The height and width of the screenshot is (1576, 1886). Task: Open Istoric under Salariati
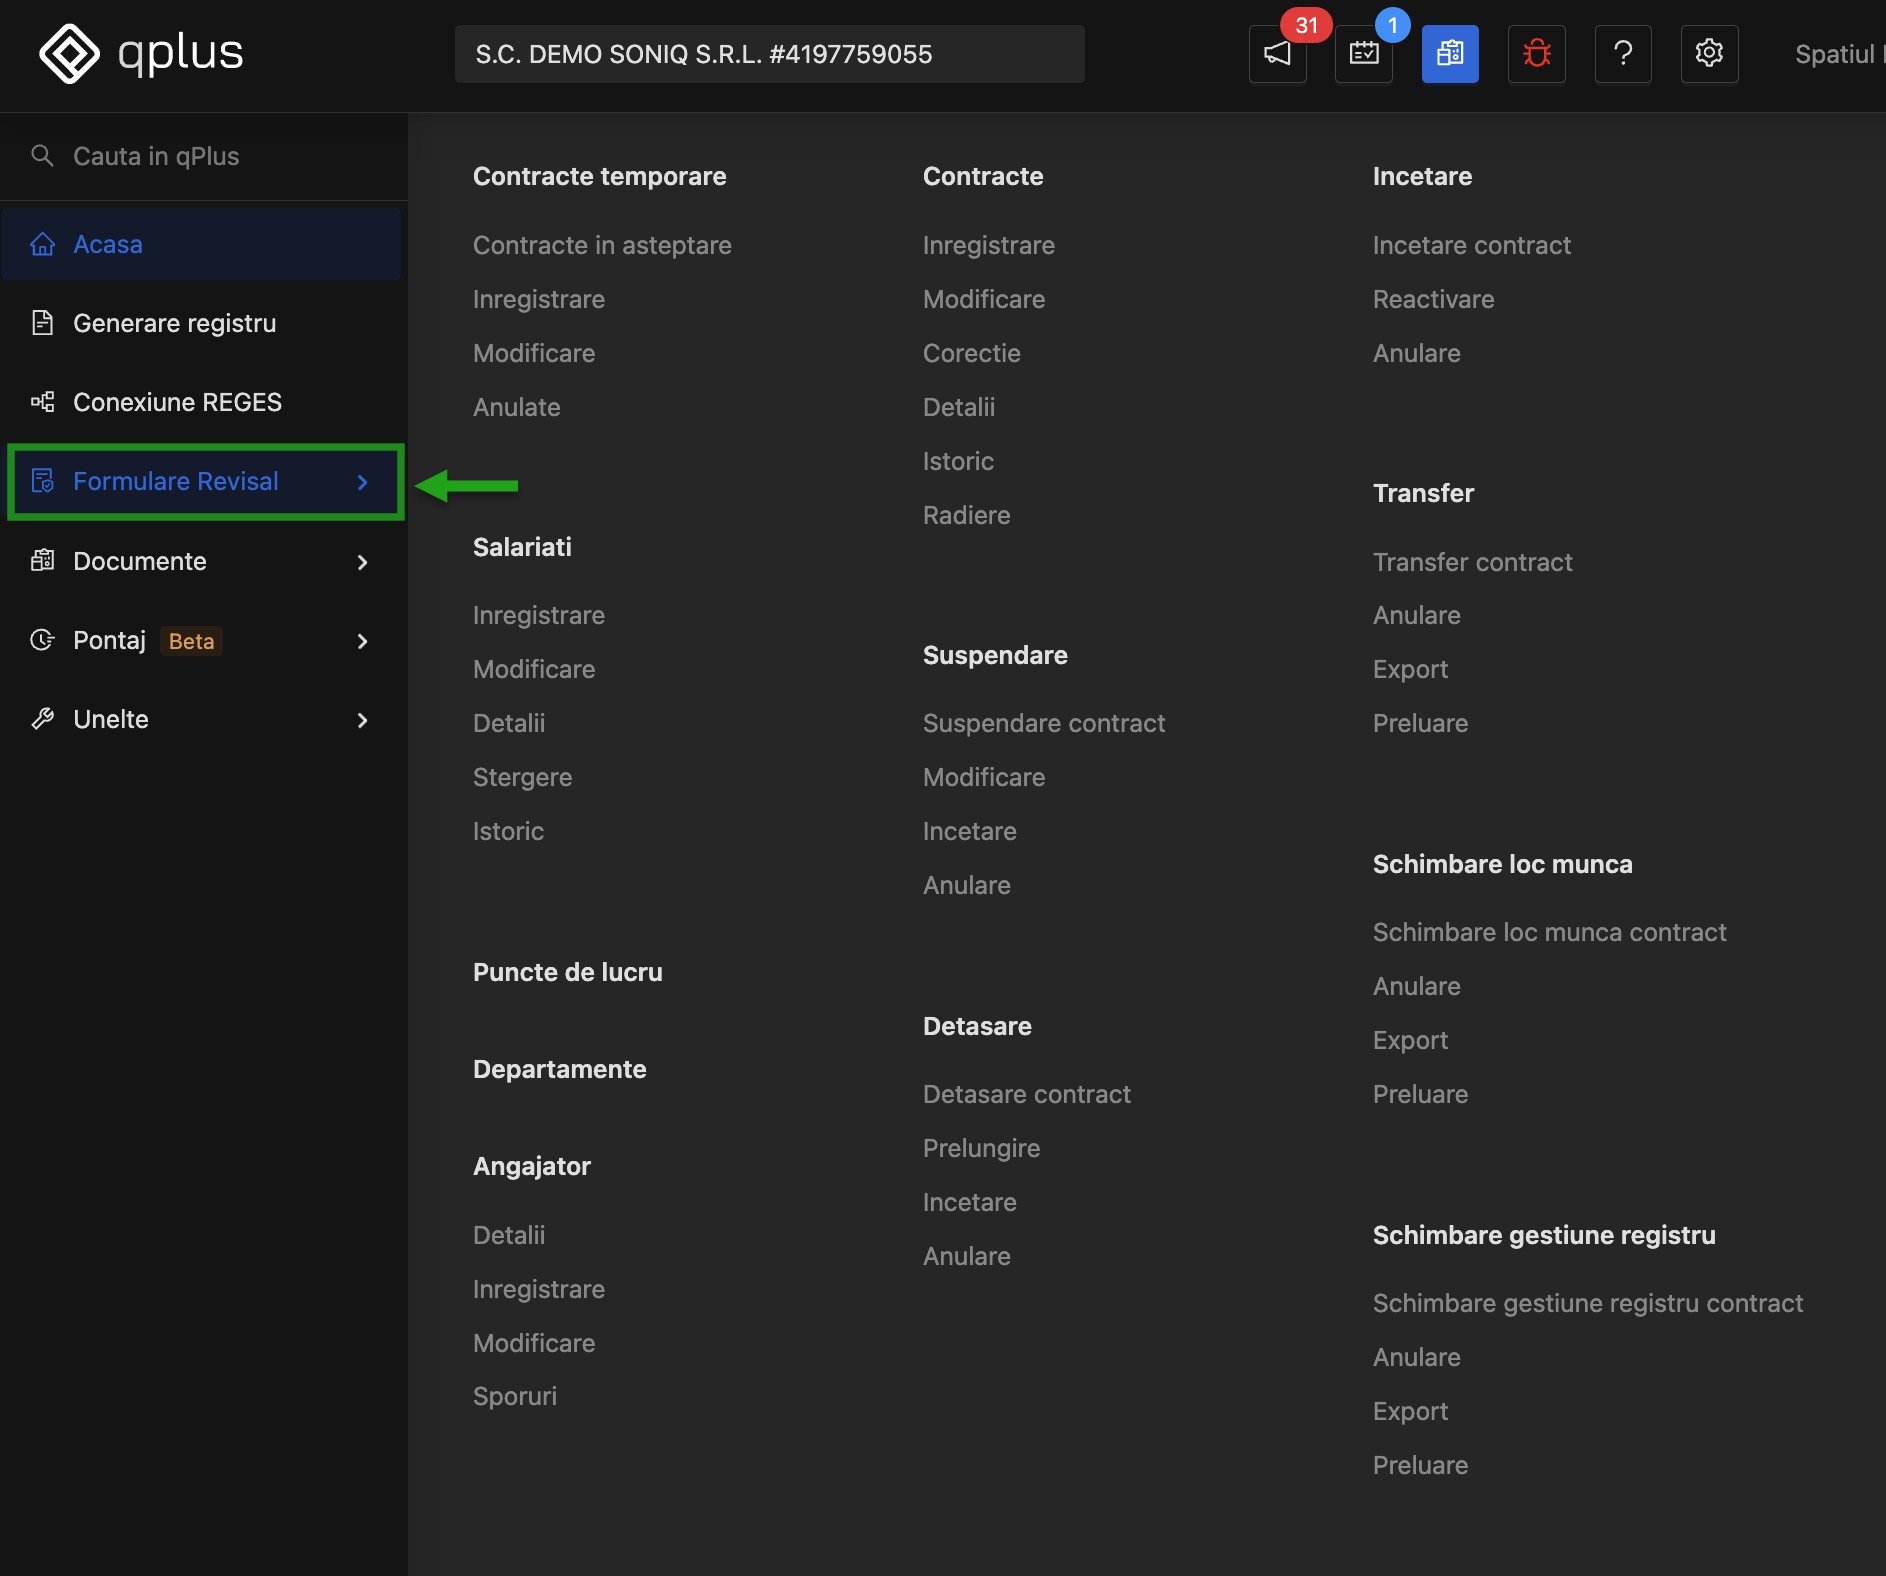click(508, 831)
